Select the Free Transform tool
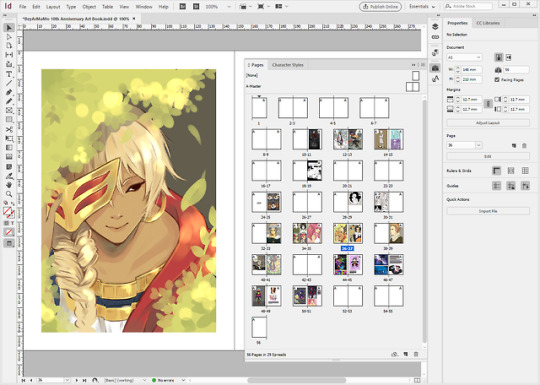Screen dimensions: 540x385 pyautogui.click(x=9, y=139)
